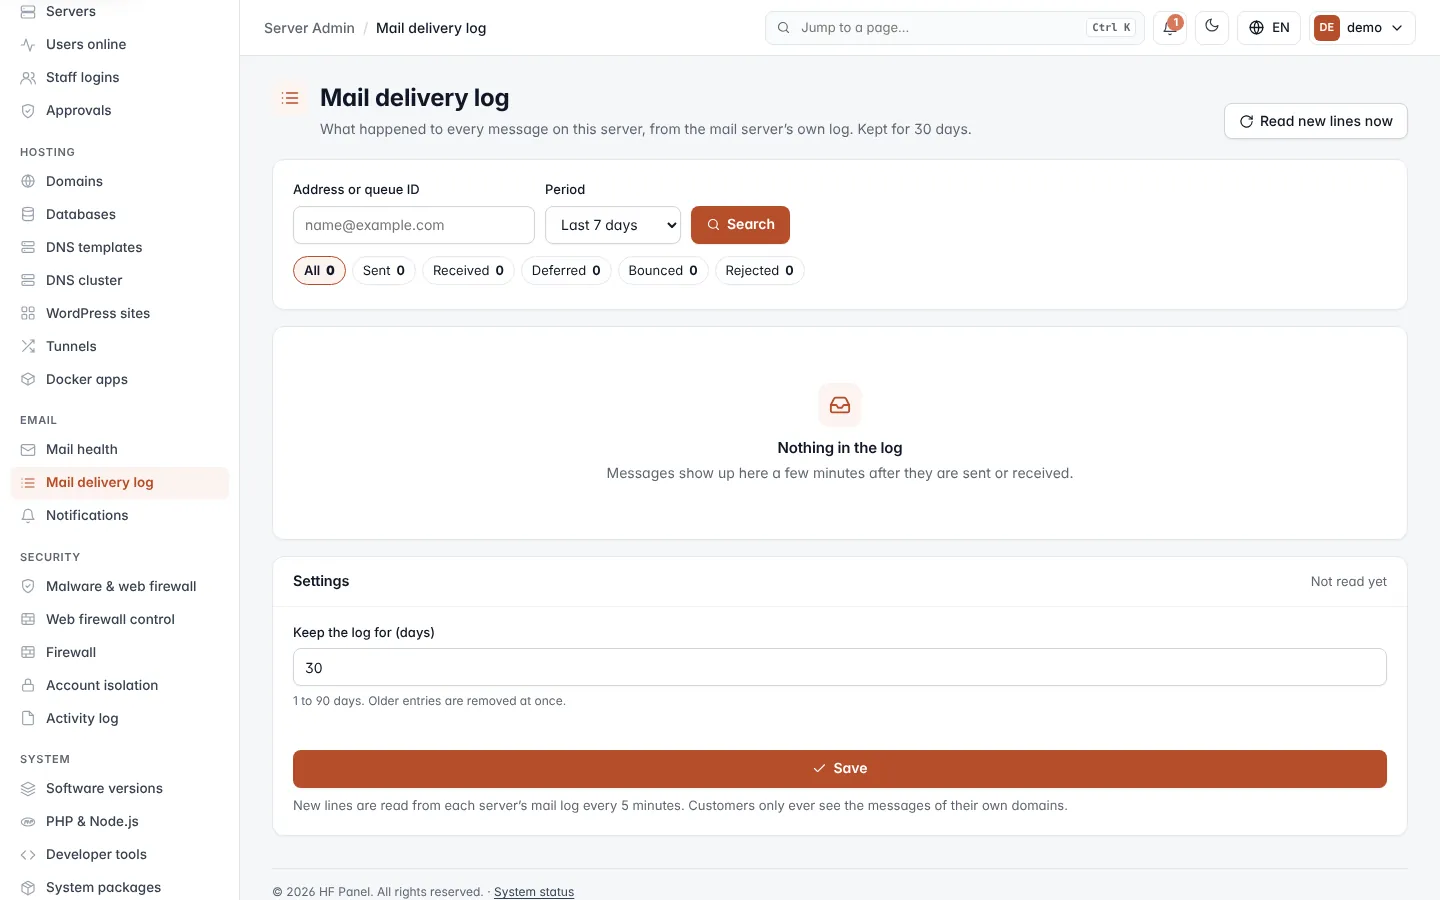Go to Server Admin breadcrumb
The height and width of the screenshot is (900, 1440).
pos(309,28)
